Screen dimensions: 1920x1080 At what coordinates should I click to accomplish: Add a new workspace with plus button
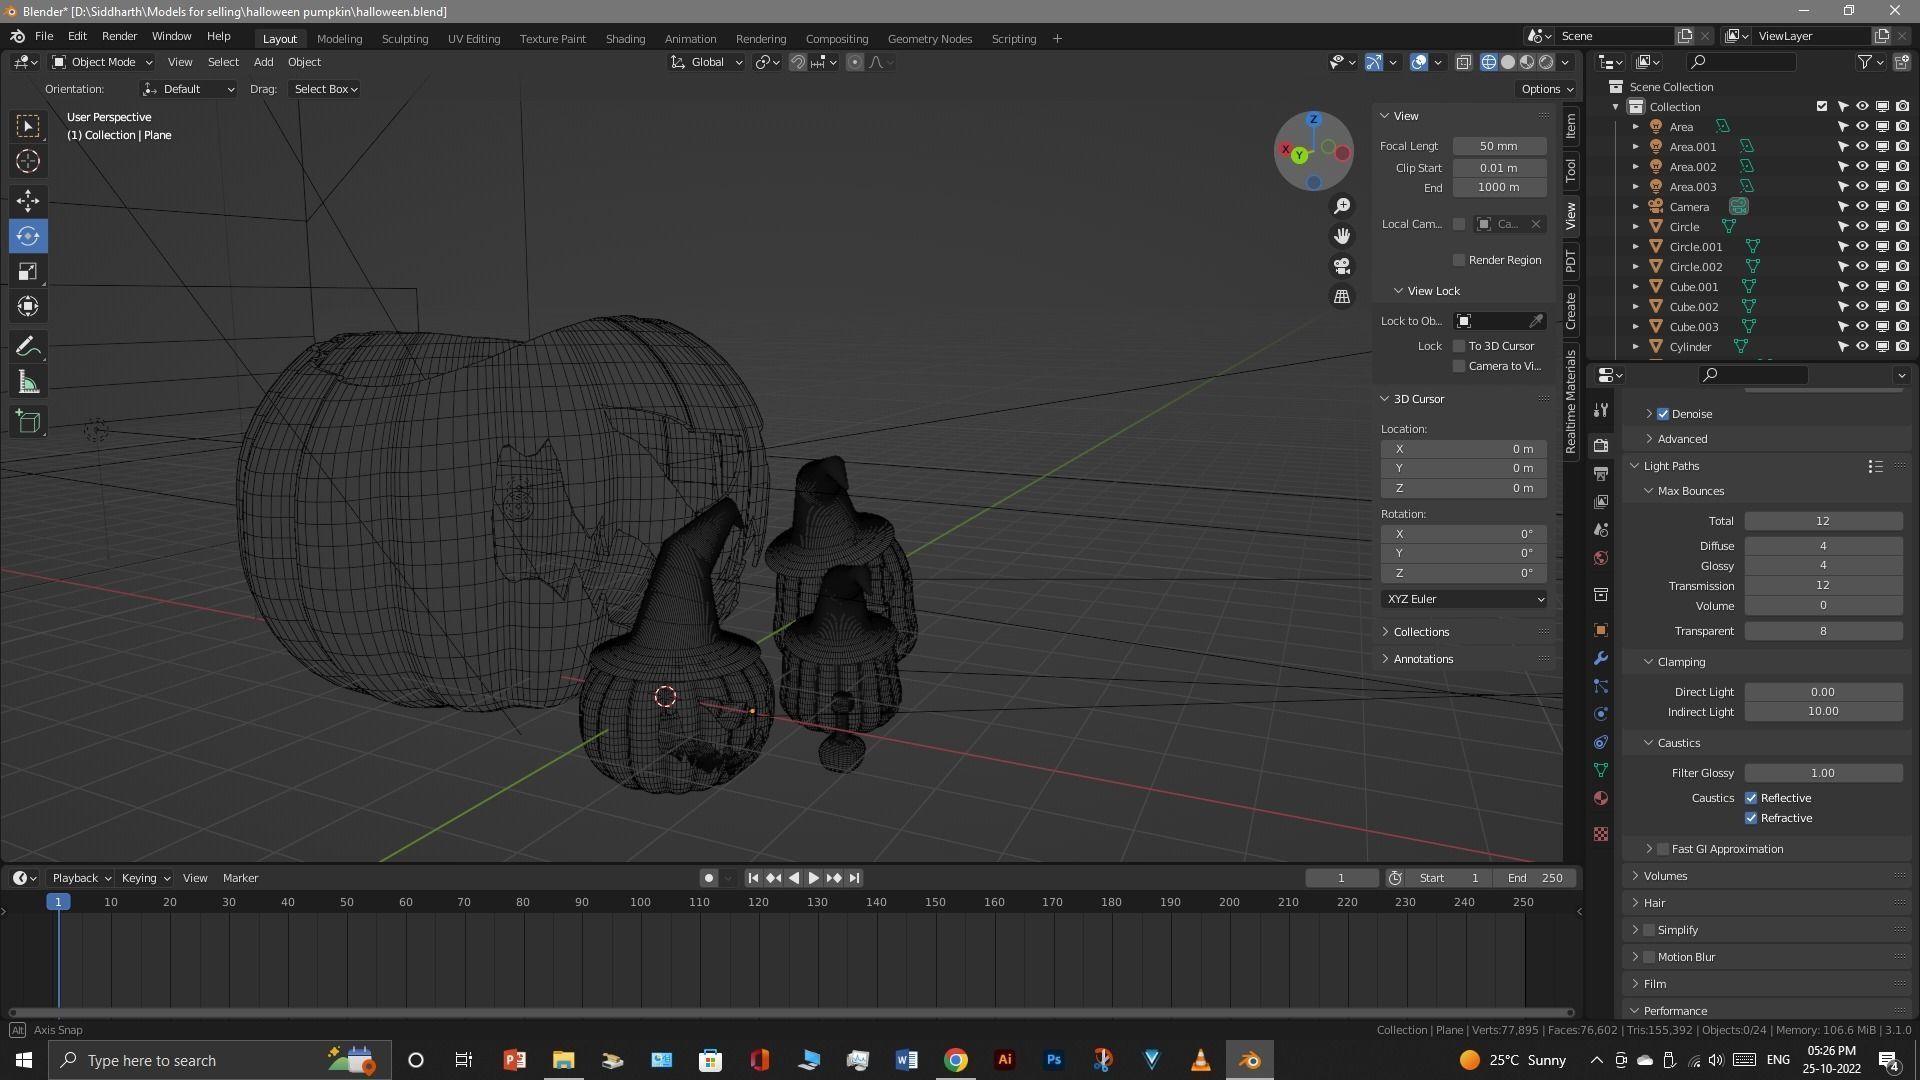tap(1057, 39)
